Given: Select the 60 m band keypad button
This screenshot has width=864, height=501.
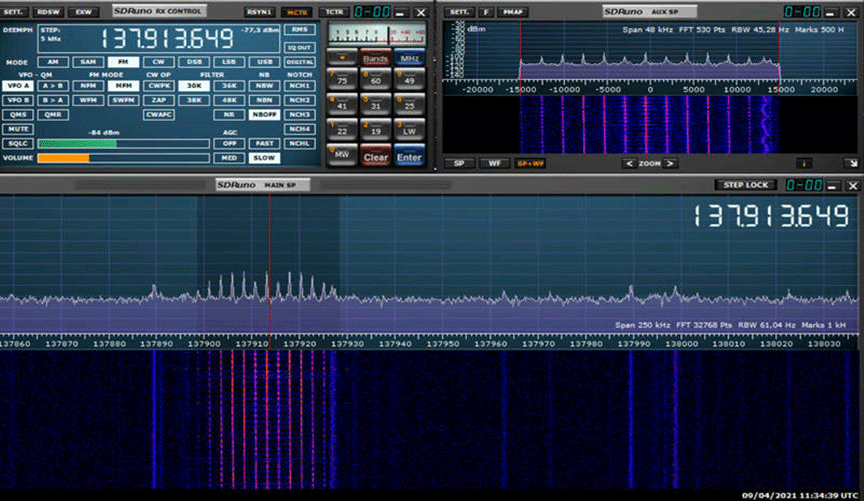Looking at the screenshot, I should pos(376,79).
